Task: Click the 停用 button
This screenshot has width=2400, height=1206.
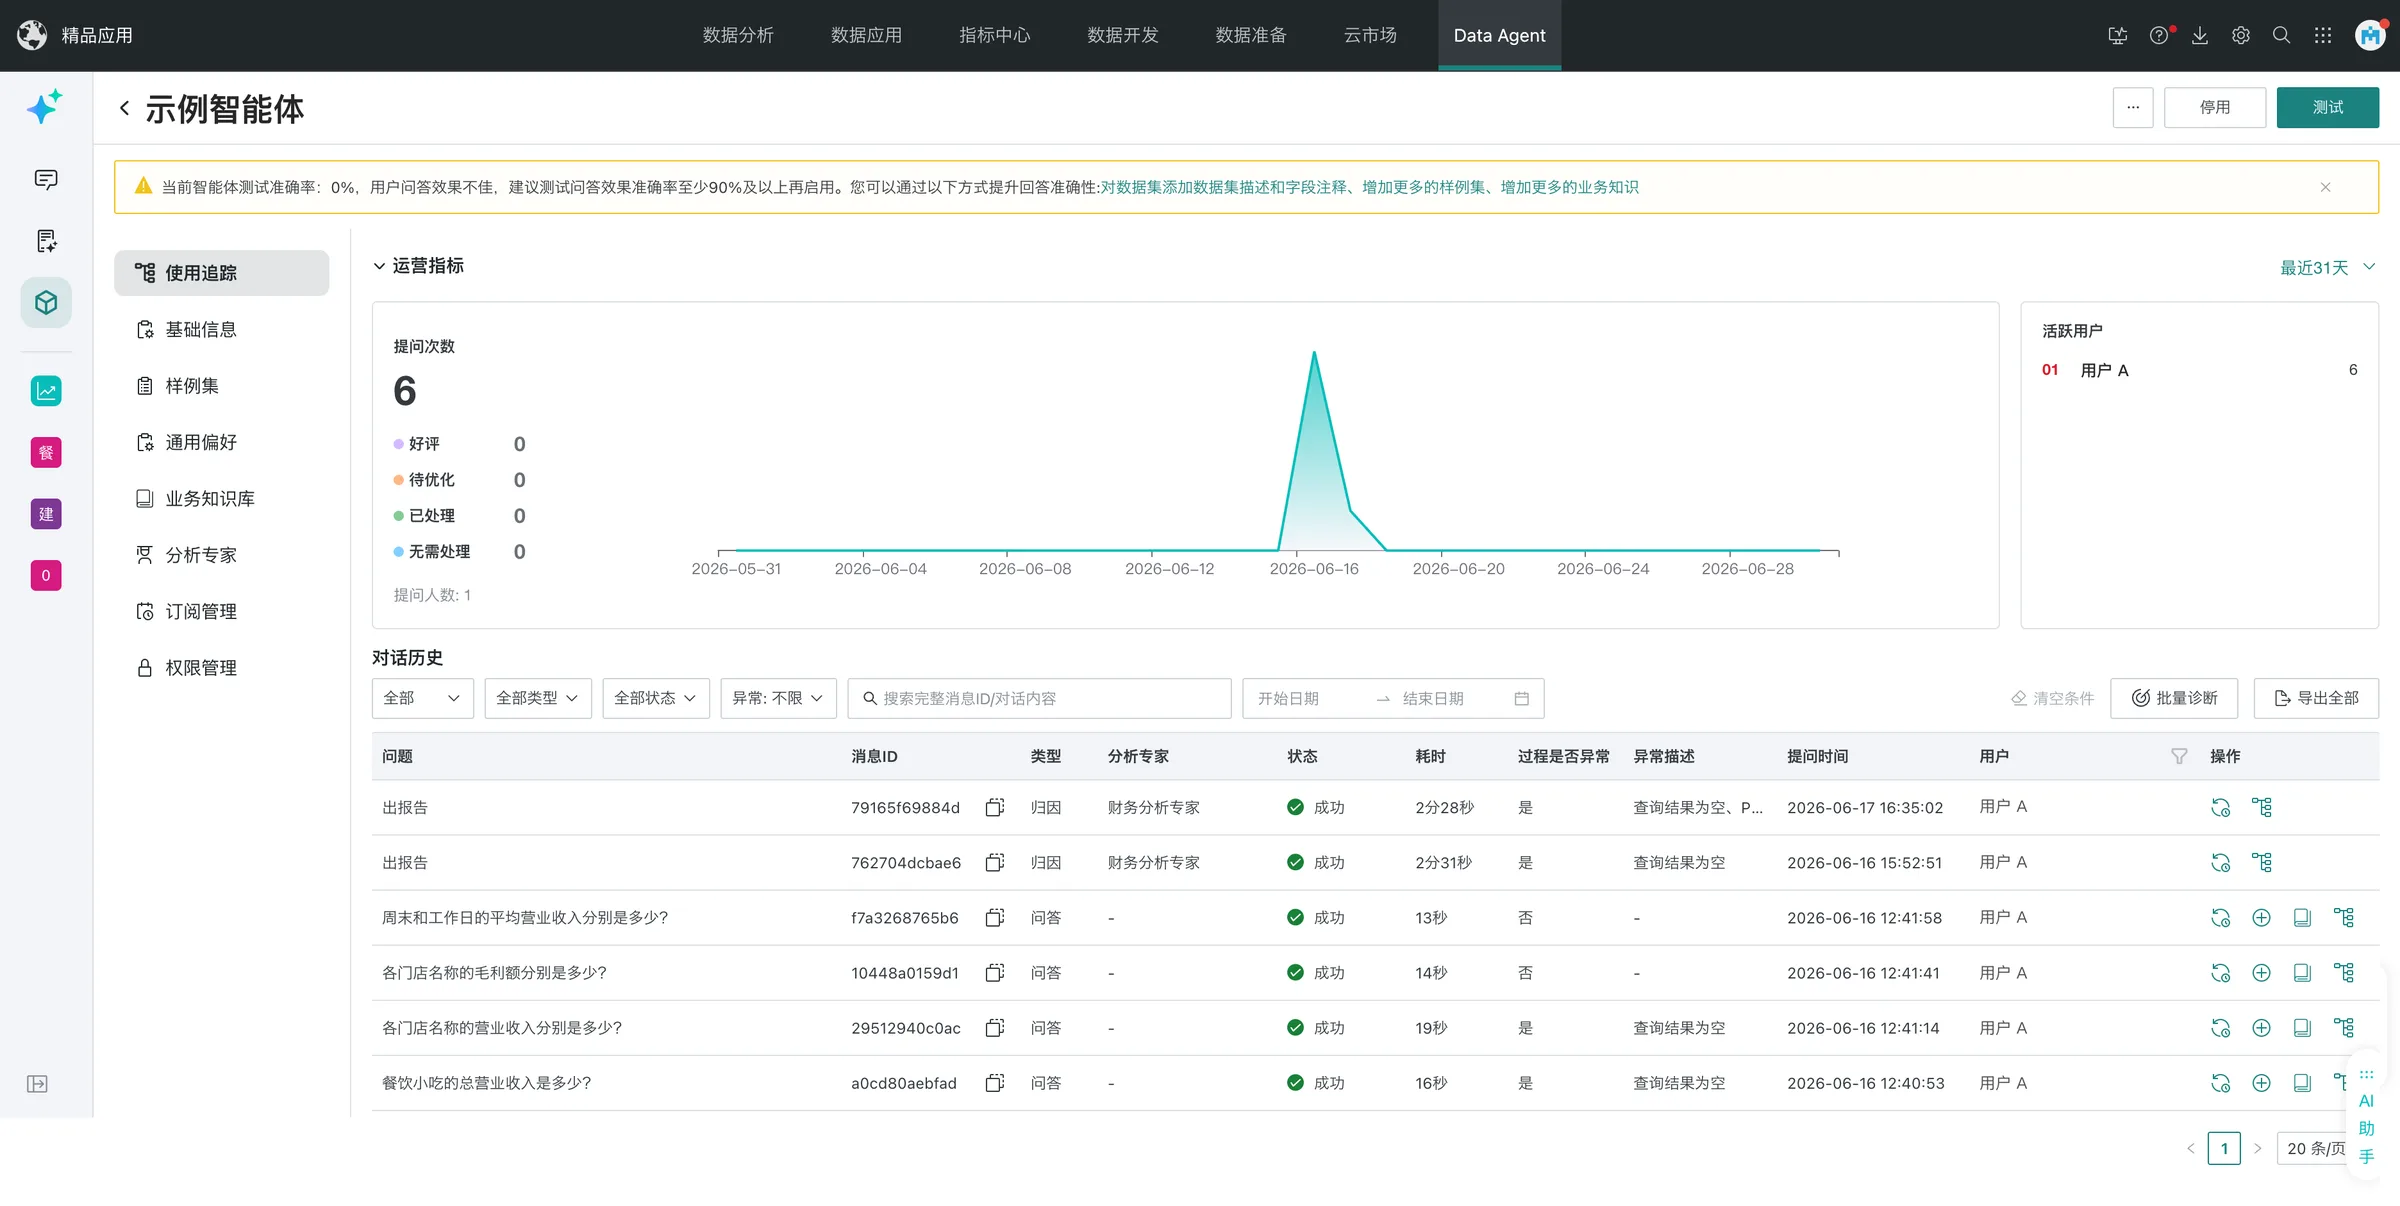Action: click(x=2214, y=107)
